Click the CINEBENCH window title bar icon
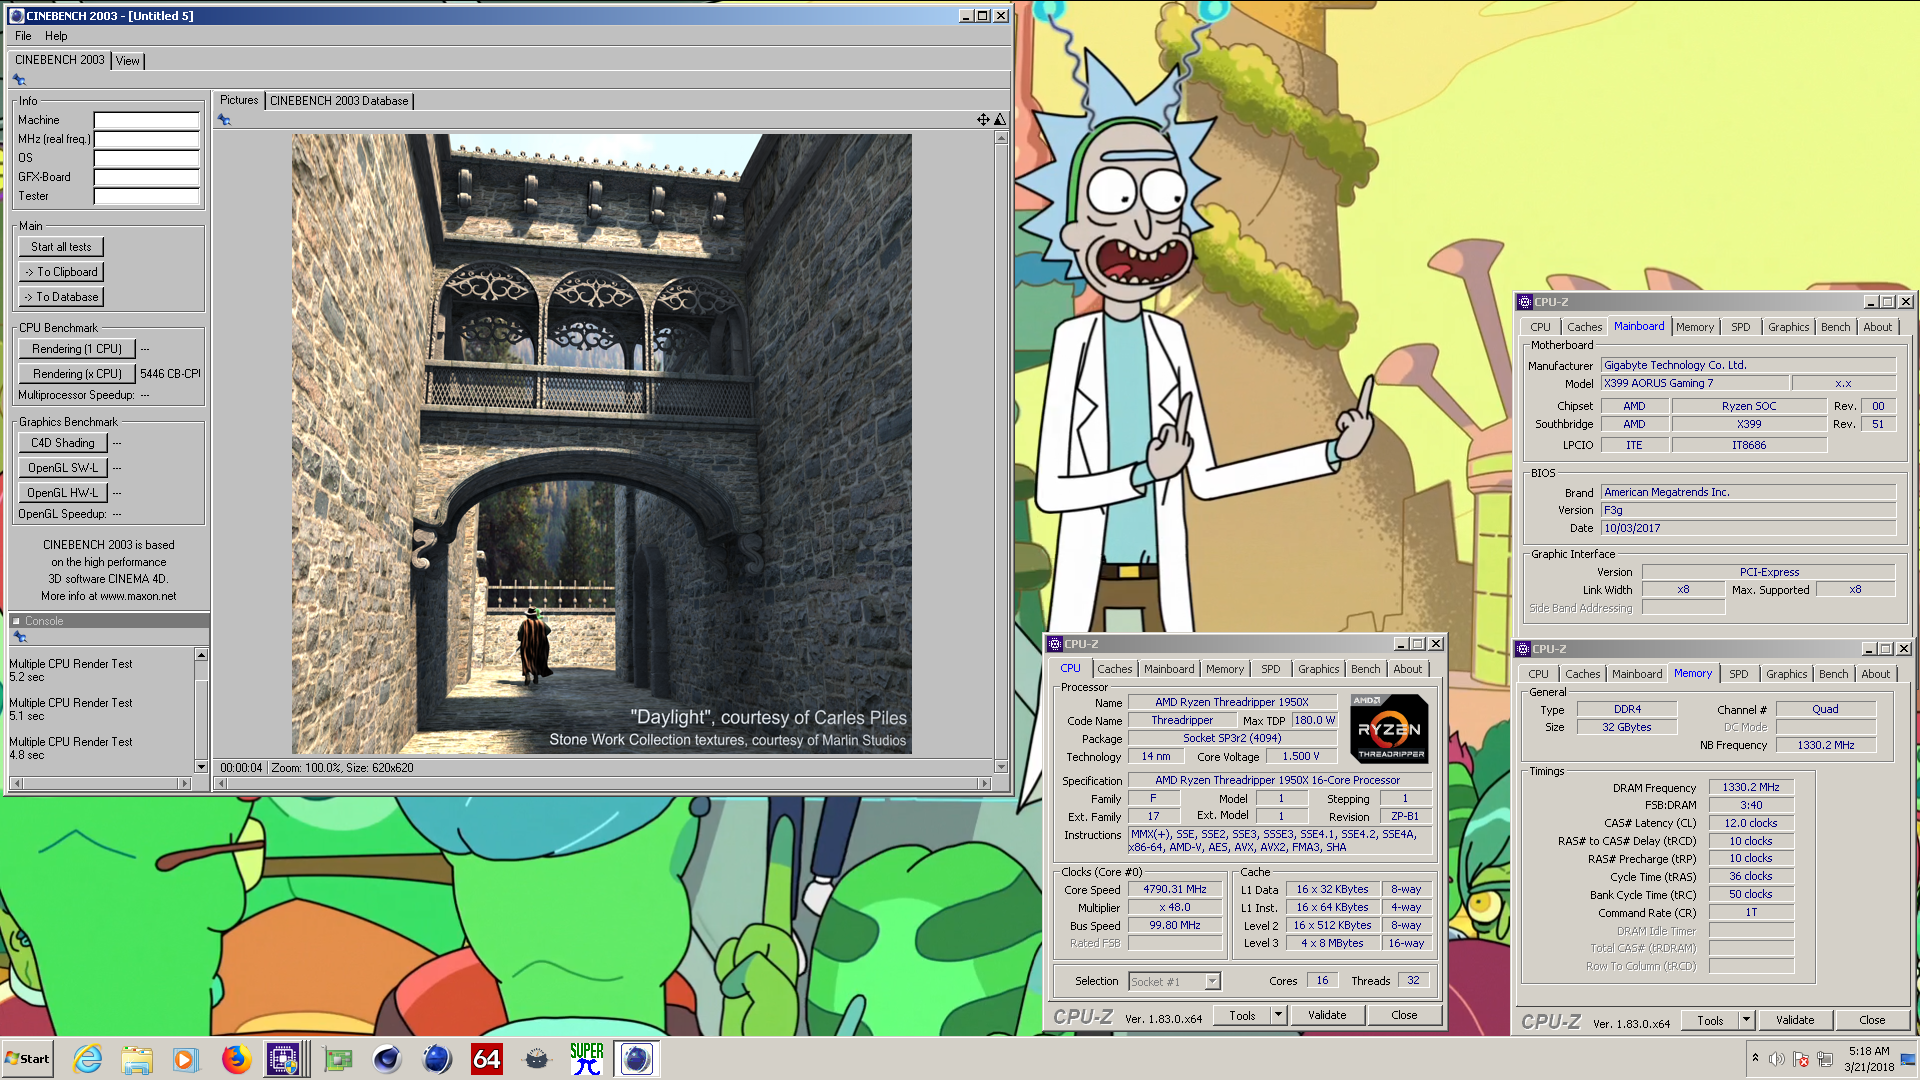 pos(16,16)
